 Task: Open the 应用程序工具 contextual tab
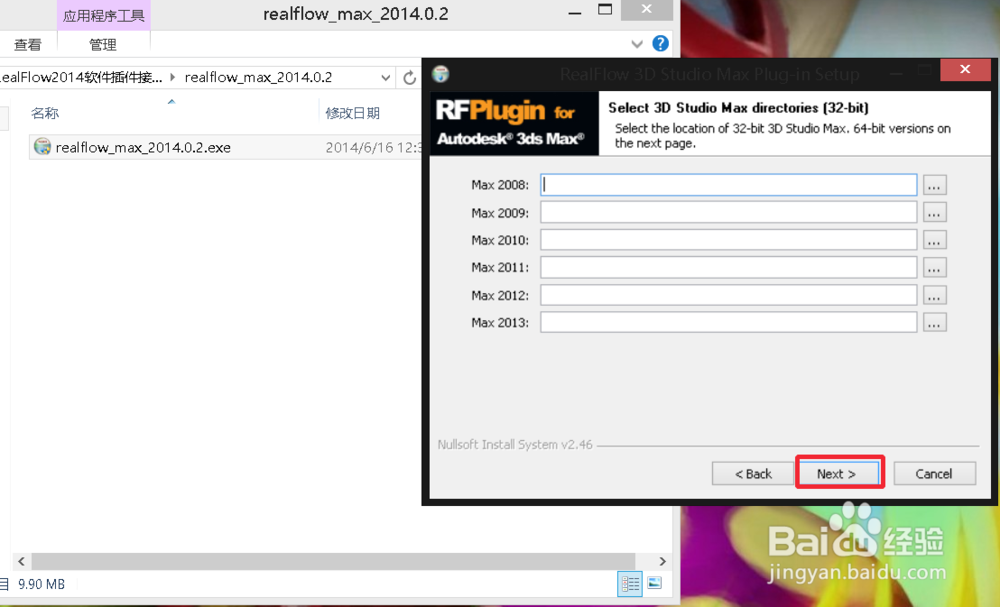(103, 15)
